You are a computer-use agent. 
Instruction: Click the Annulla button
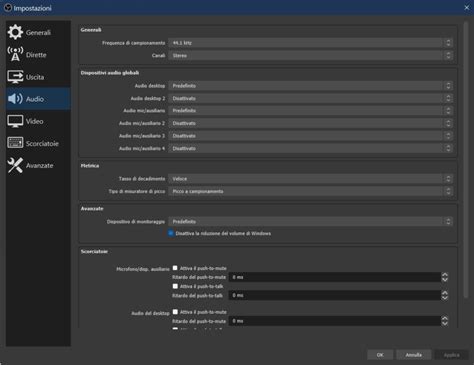pos(414,355)
